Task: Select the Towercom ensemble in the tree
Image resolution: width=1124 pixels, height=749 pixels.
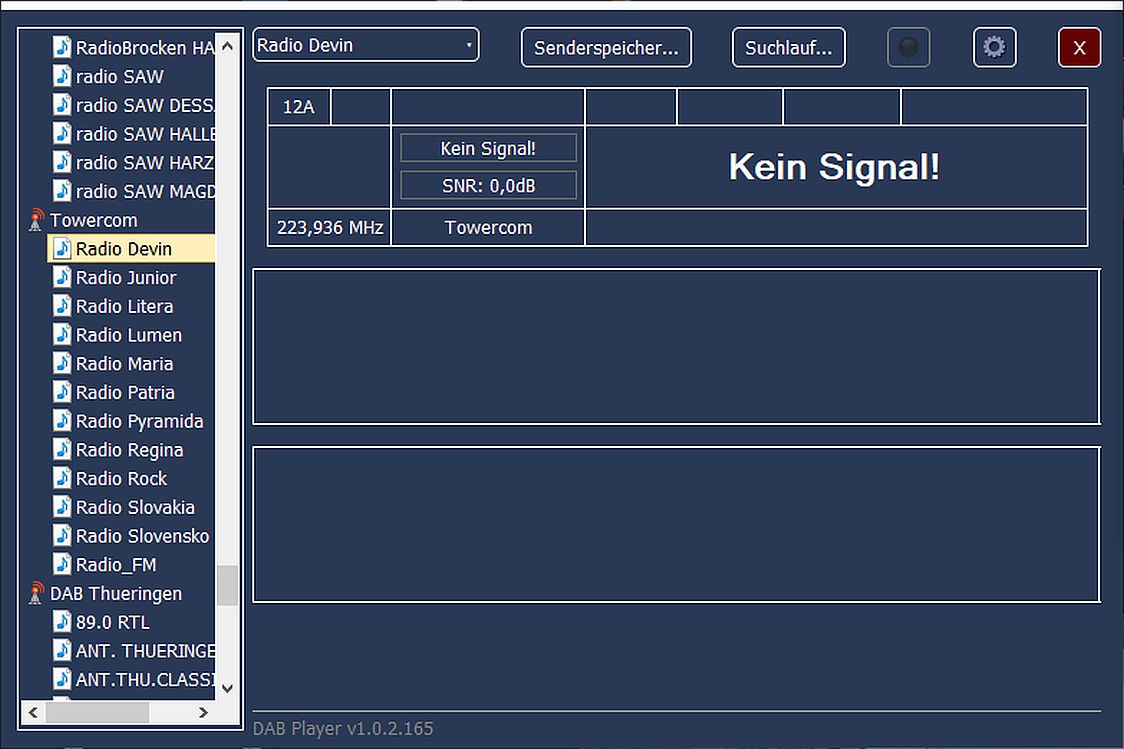Action: coord(93,220)
